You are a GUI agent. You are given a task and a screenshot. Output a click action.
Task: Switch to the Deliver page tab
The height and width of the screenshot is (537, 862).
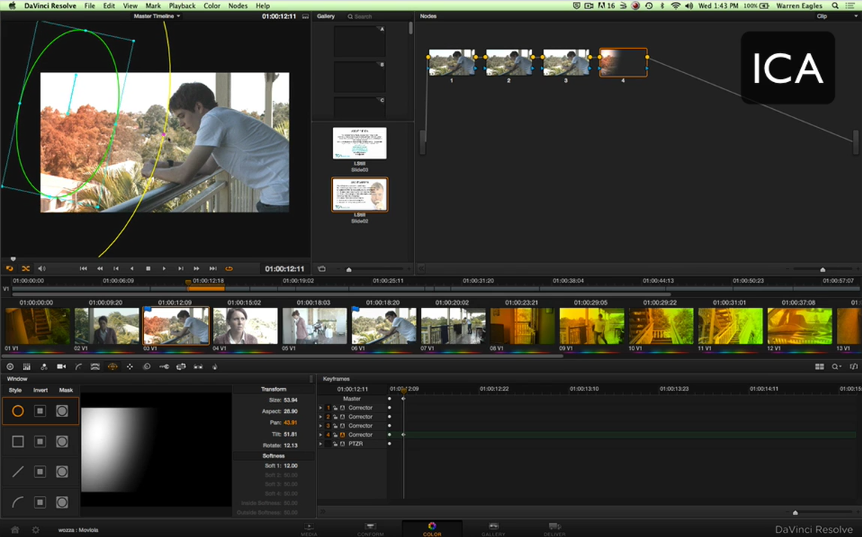click(x=554, y=530)
